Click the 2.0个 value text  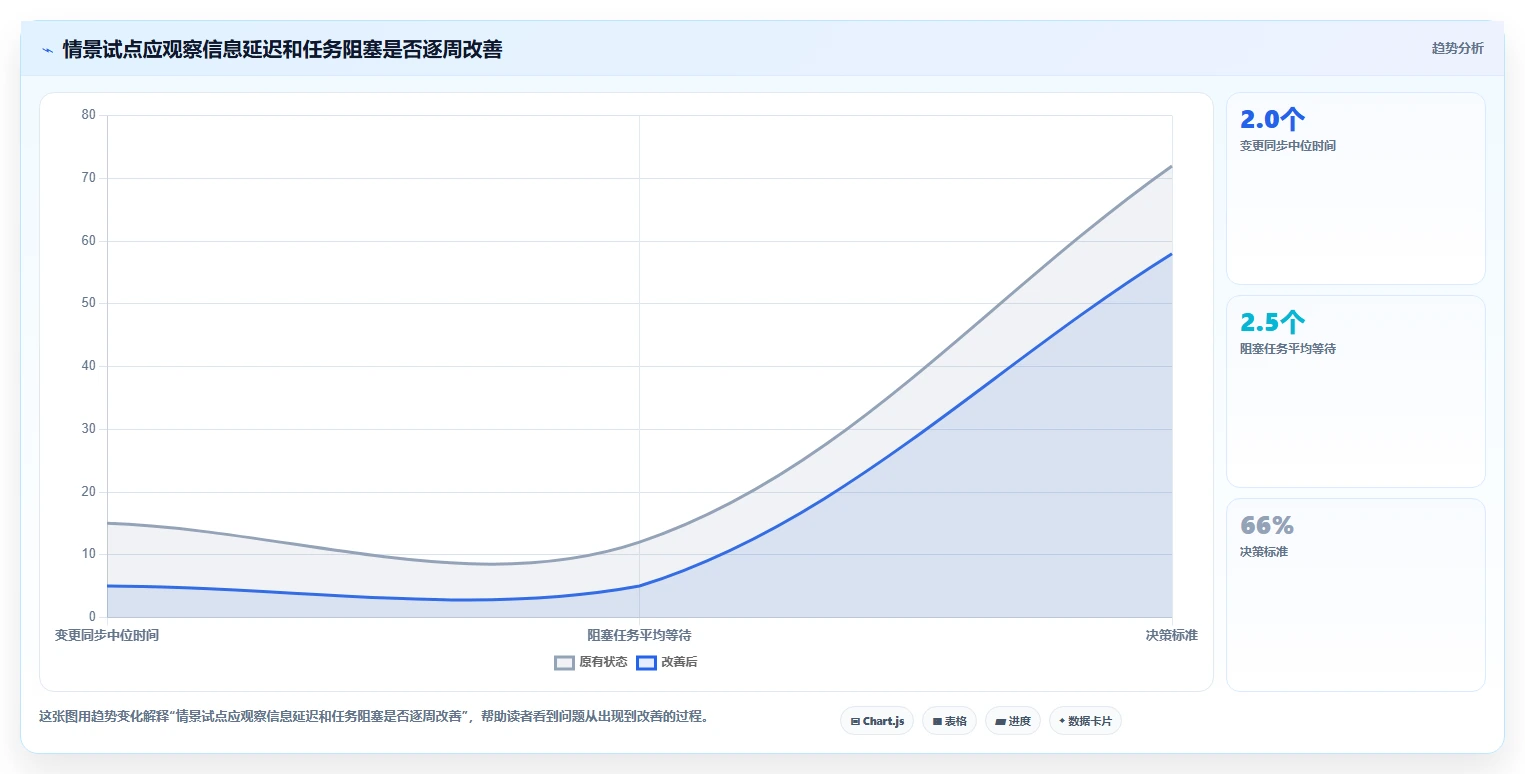pyautogui.click(x=1272, y=120)
